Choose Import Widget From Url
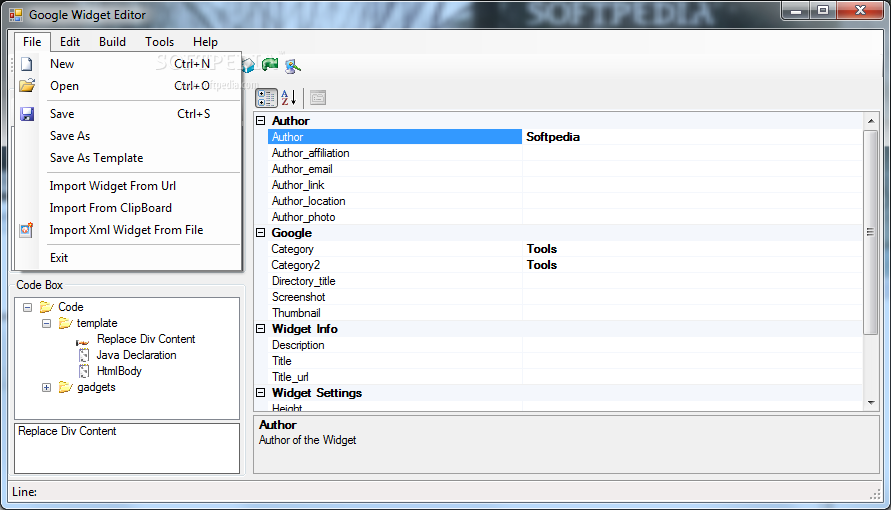Image resolution: width=891 pixels, height=510 pixels. (129, 186)
